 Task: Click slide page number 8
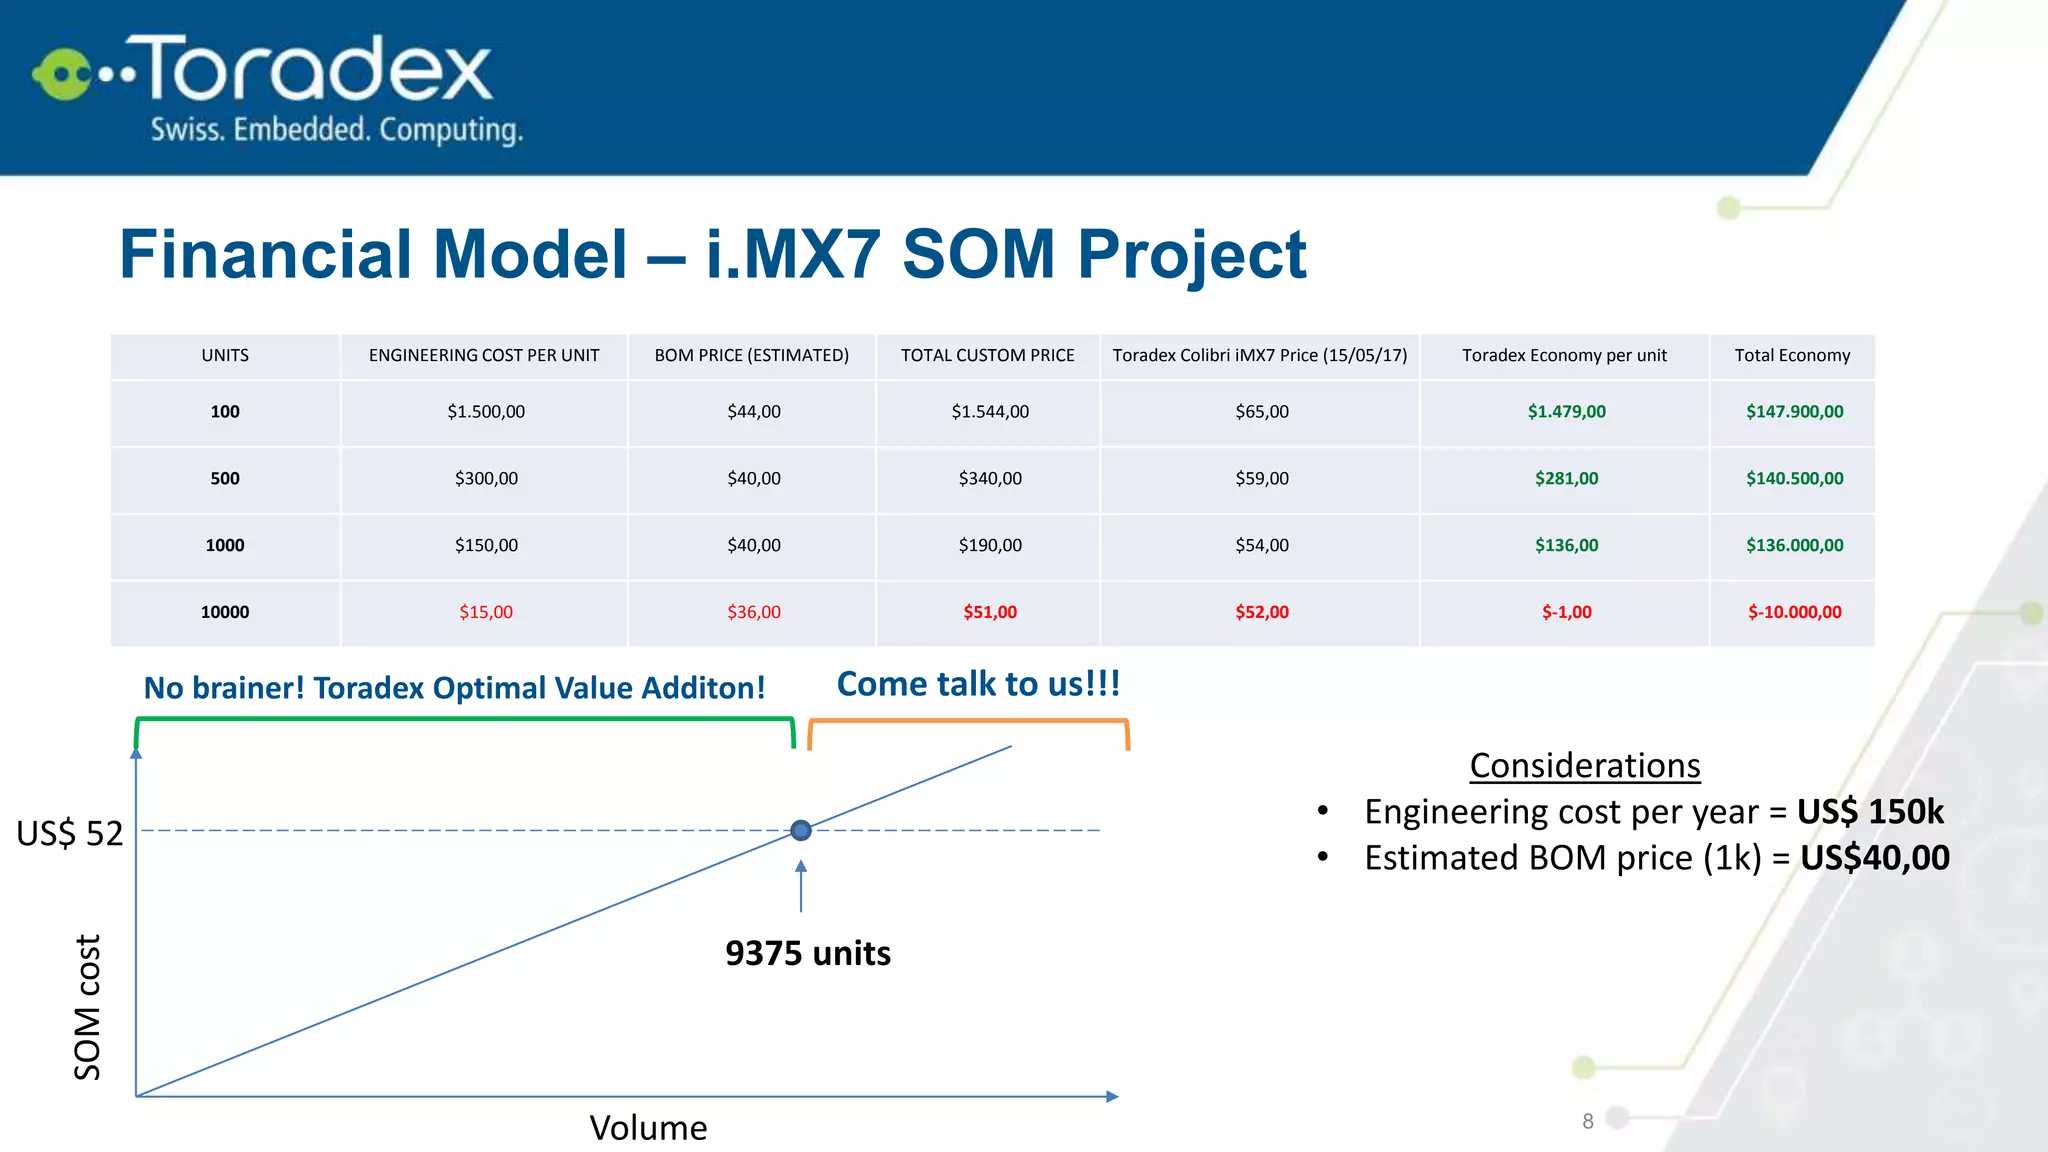(1588, 1121)
